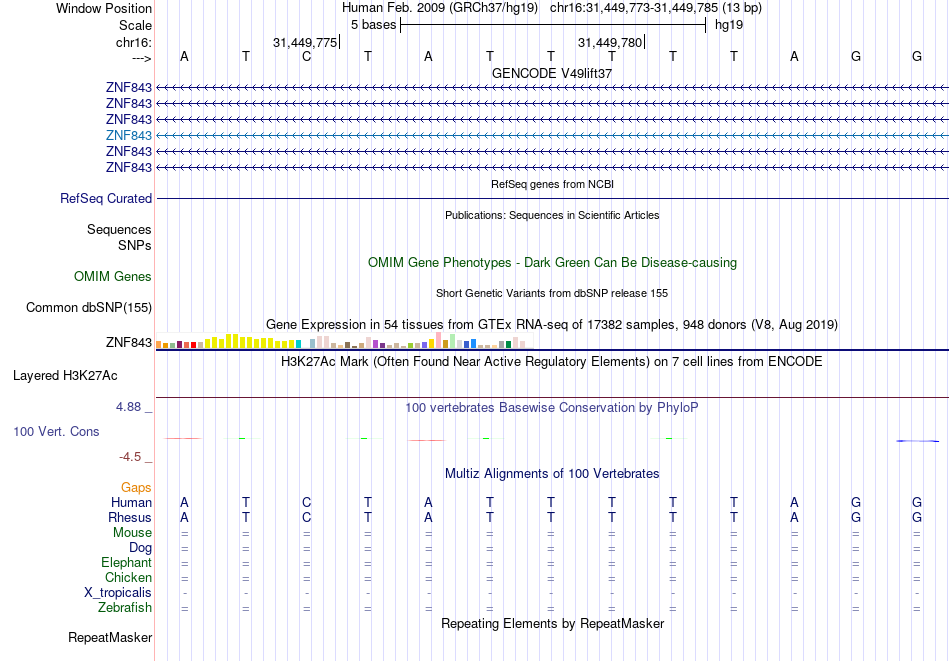Click the SNPs track label
The image size is (950, 661).
coord(135,245)
